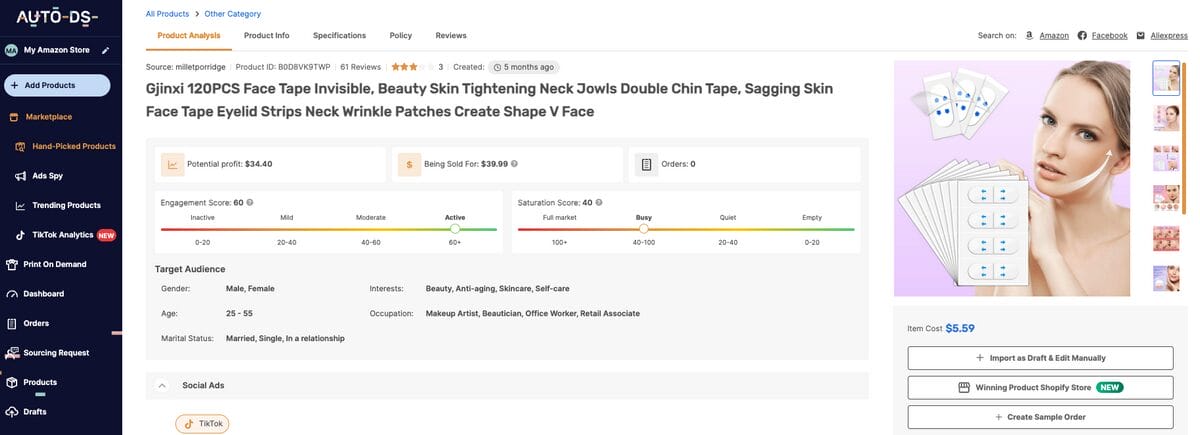Edit store name with pencil icon

tap(105, 50)
